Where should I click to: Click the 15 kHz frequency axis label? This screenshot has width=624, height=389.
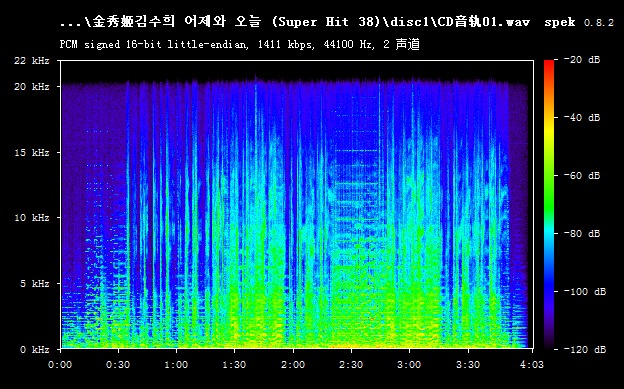[x=31, y=152]
